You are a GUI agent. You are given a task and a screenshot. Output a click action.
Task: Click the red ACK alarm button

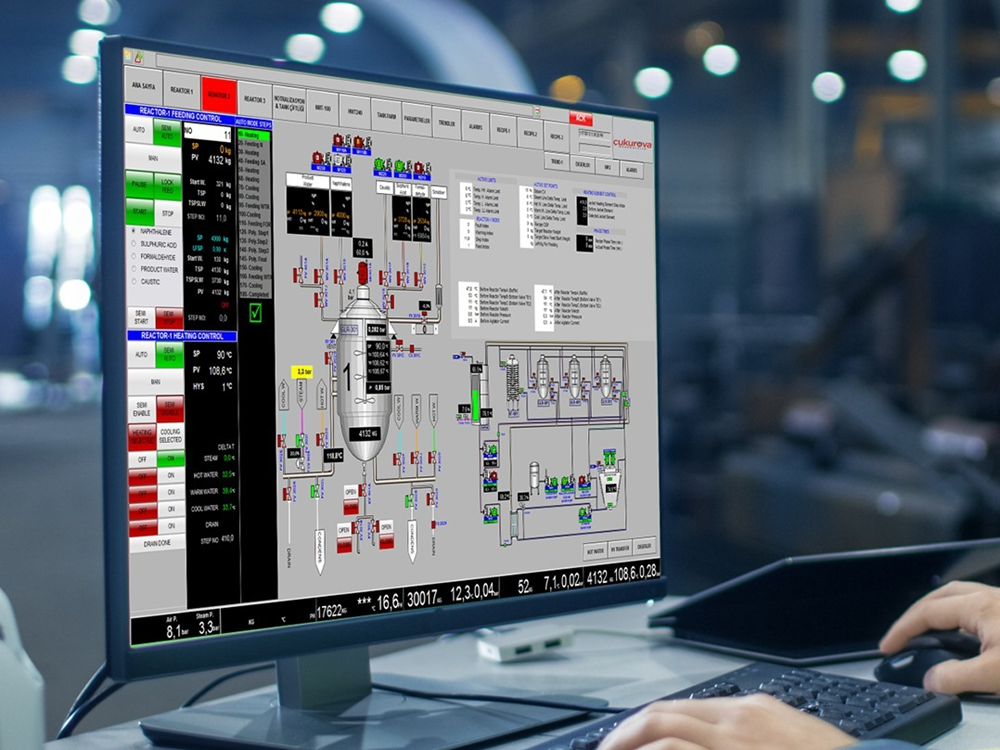[581, 118]
